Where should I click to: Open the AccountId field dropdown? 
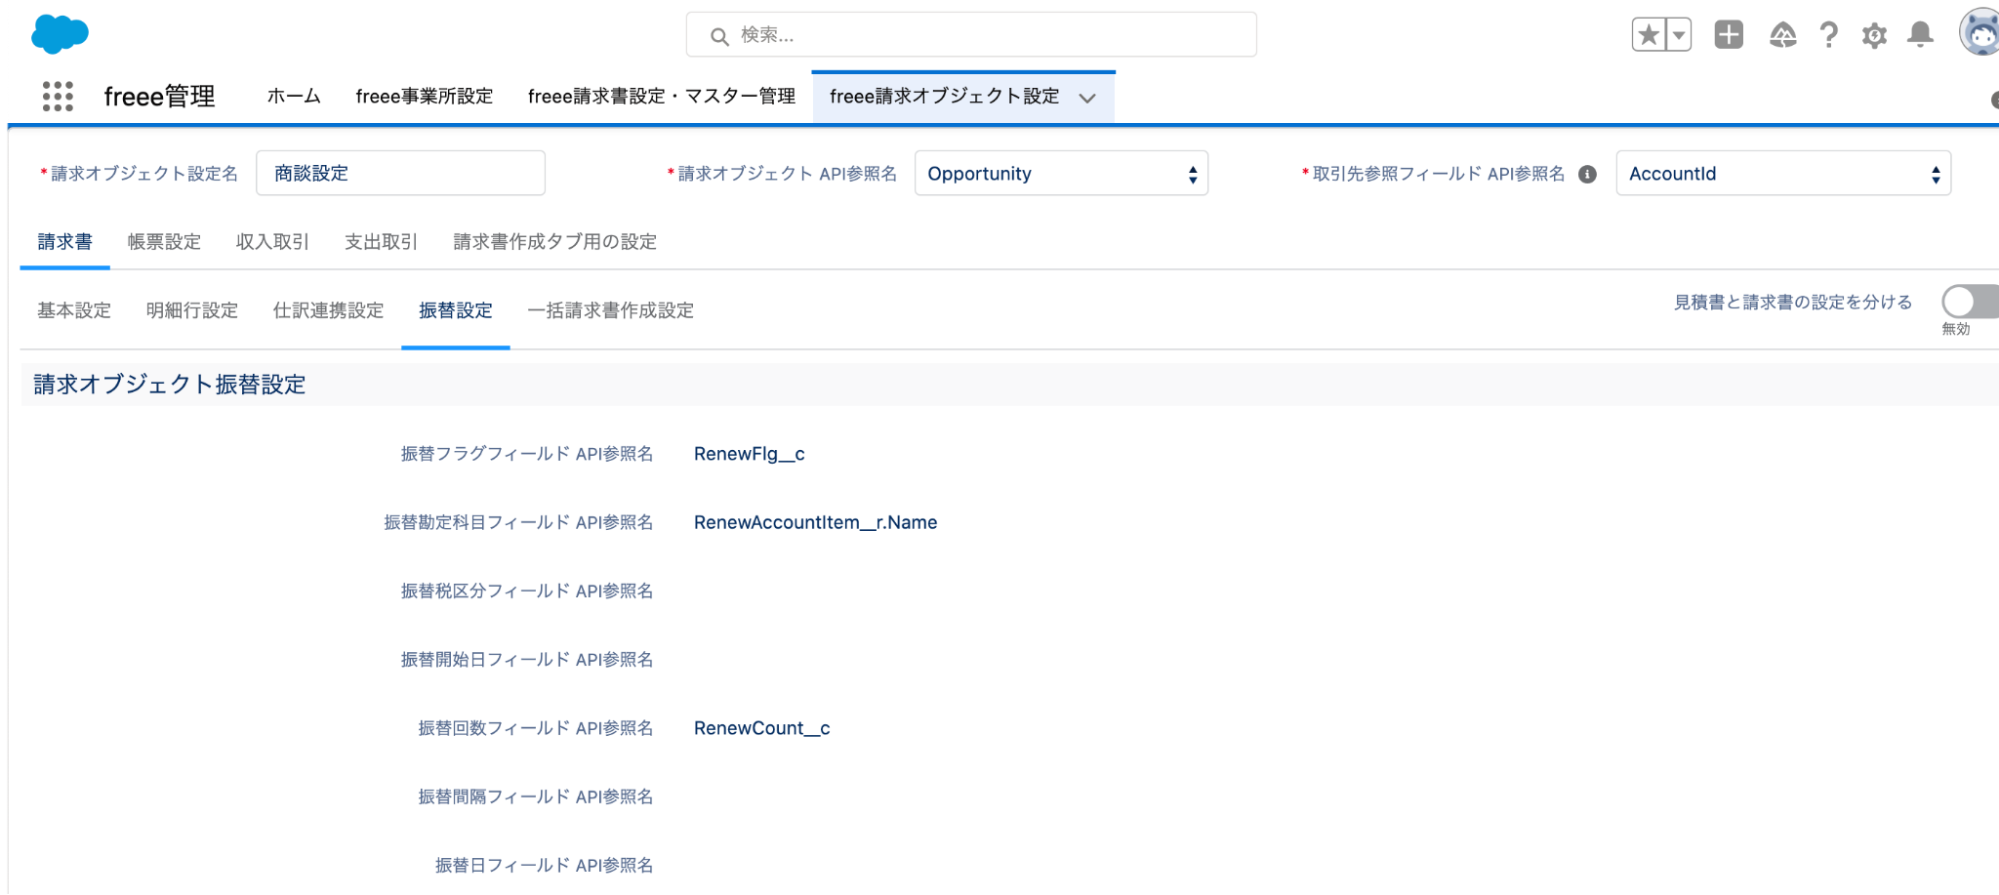tap(1783, 173)
